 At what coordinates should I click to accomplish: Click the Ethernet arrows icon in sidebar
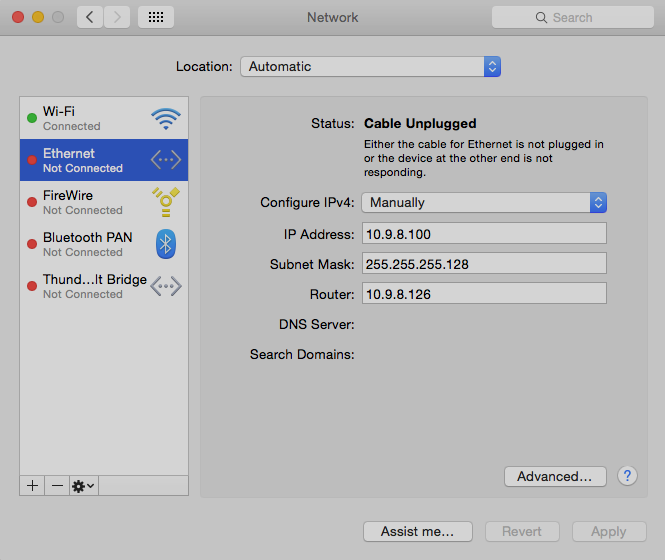(165, 160)
